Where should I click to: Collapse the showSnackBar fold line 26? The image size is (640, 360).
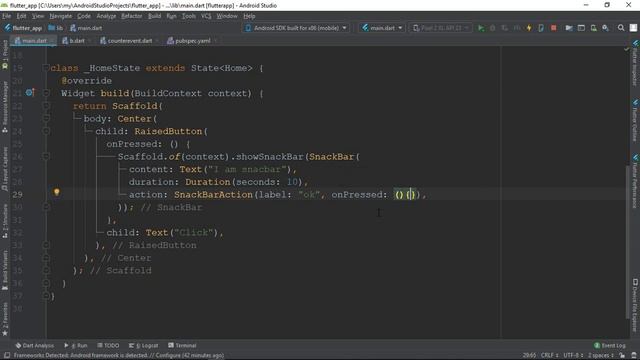[46, 156]
